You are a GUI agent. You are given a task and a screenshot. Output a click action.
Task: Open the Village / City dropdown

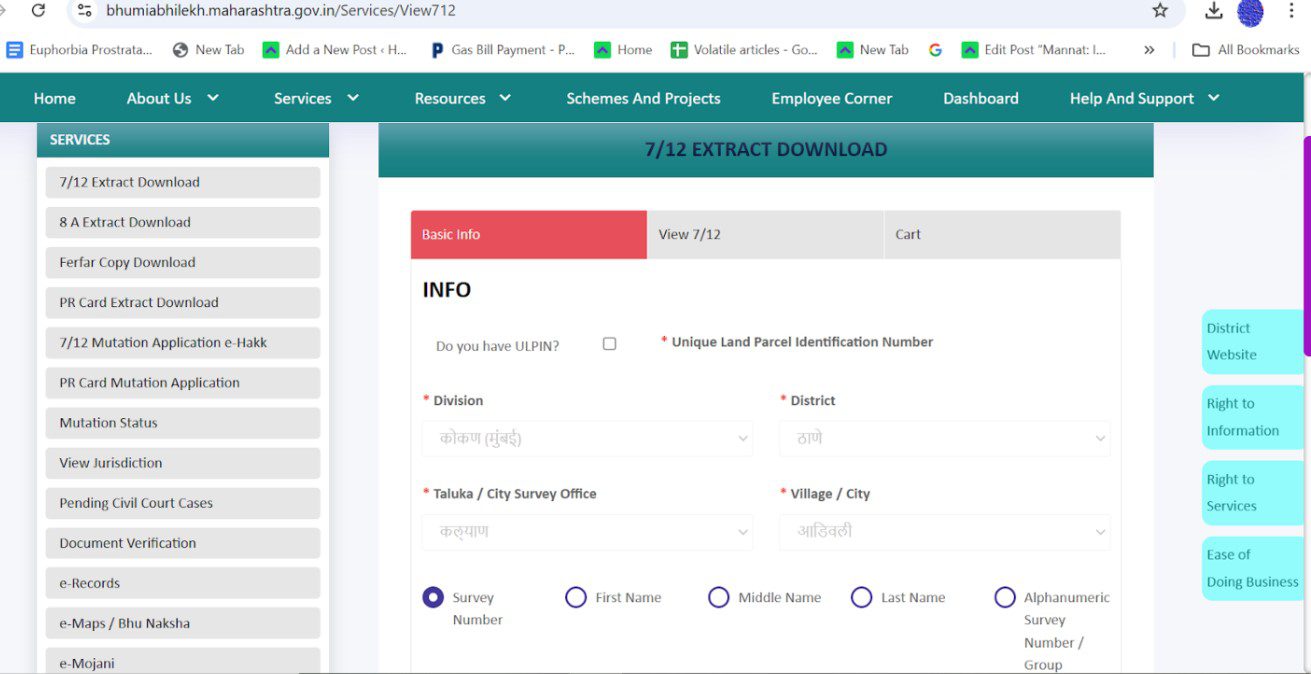pos(944,532)
